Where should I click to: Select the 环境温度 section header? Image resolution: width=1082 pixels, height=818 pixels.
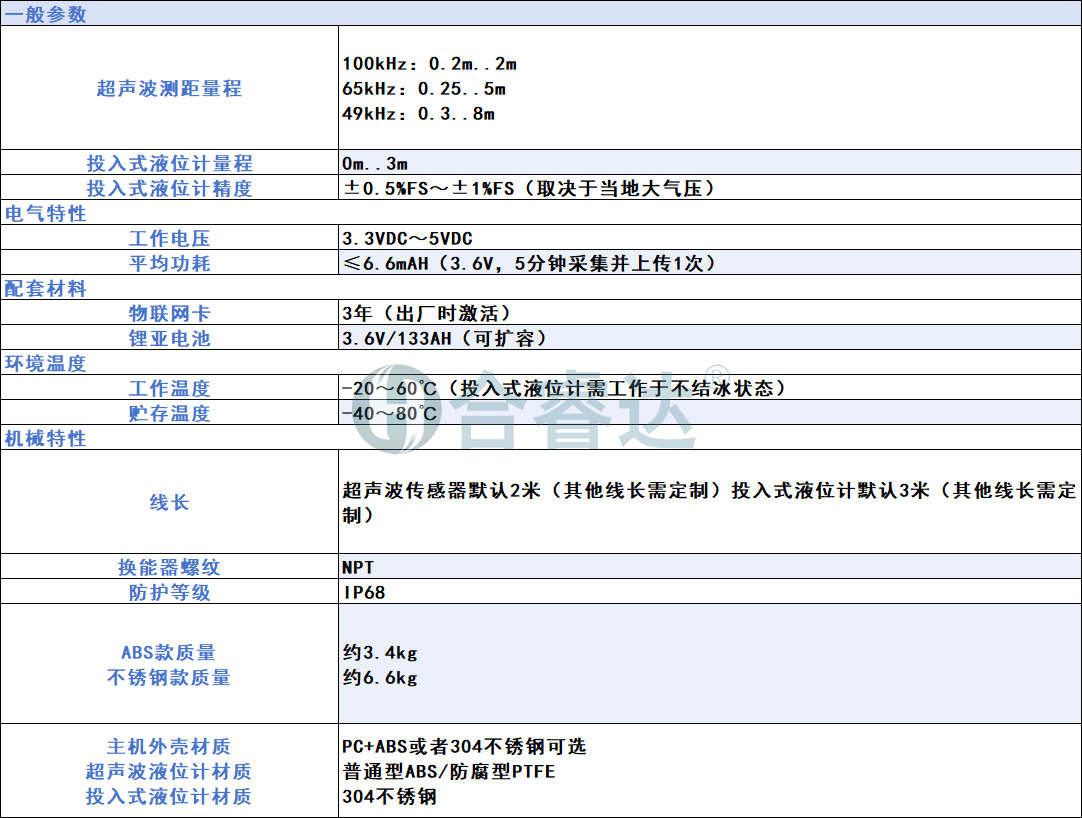[46, 364]
